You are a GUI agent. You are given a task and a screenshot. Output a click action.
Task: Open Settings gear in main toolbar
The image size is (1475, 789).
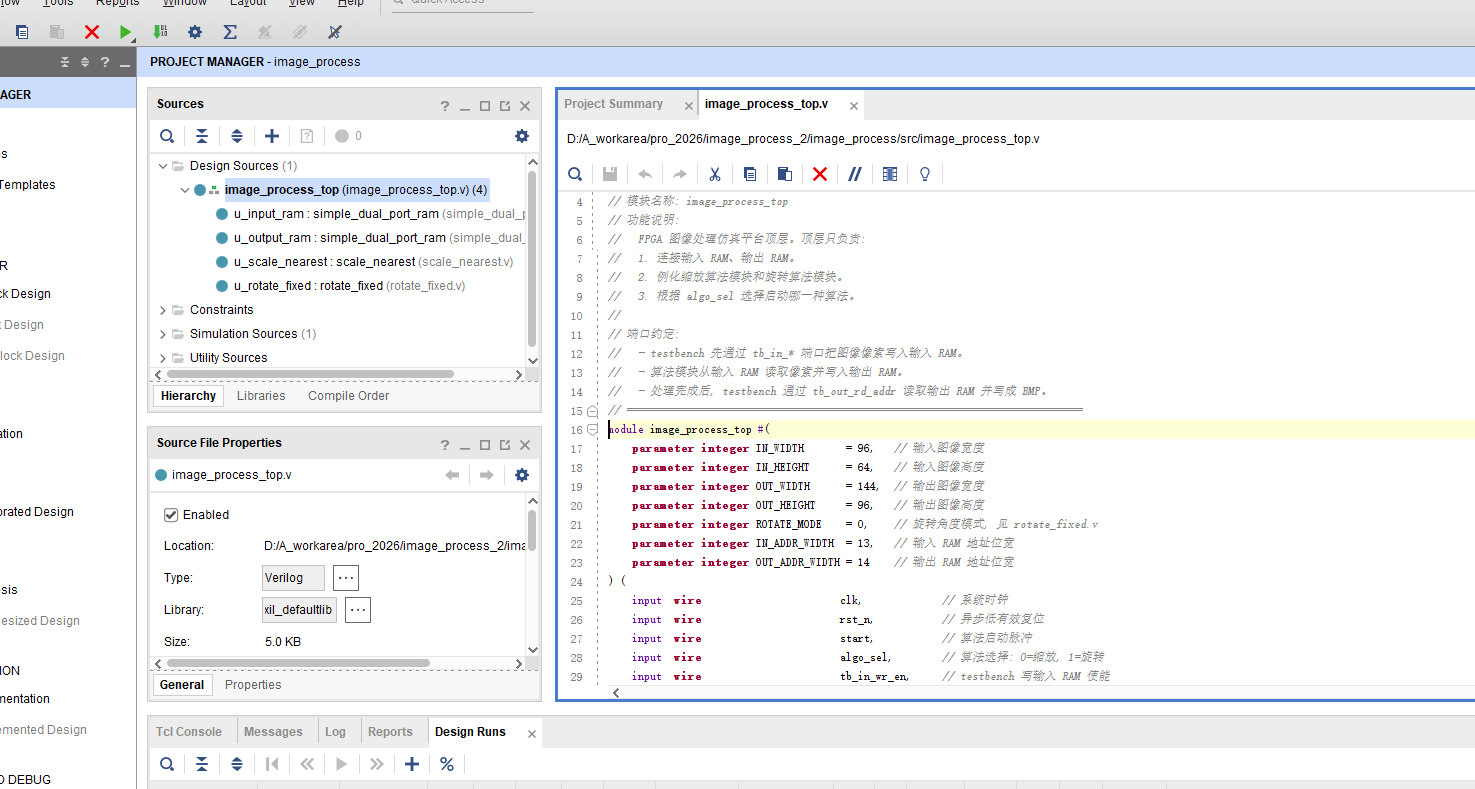click(195, 32)
